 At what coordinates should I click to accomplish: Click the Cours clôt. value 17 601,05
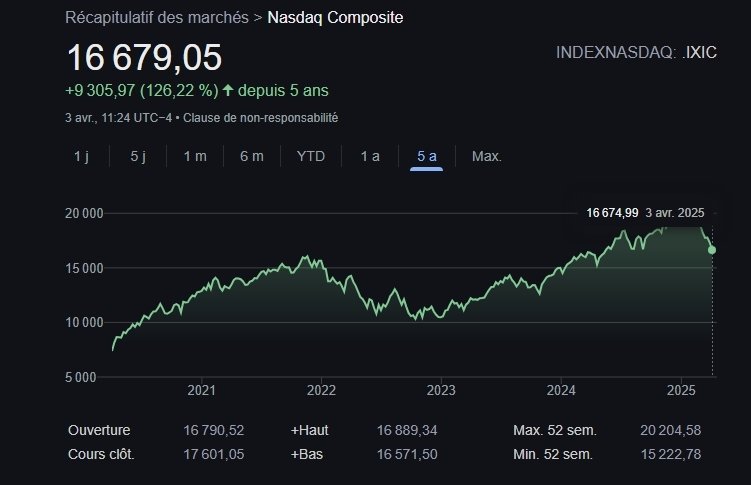tap(214, 454)
